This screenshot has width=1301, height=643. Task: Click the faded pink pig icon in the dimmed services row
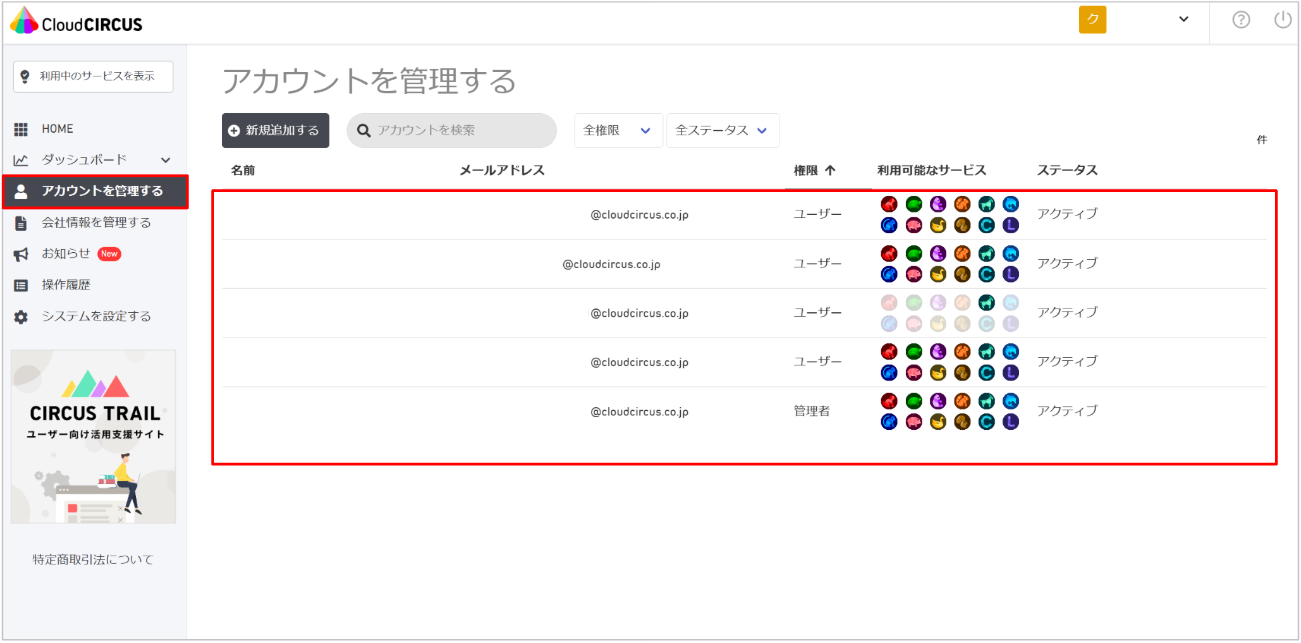914,324
